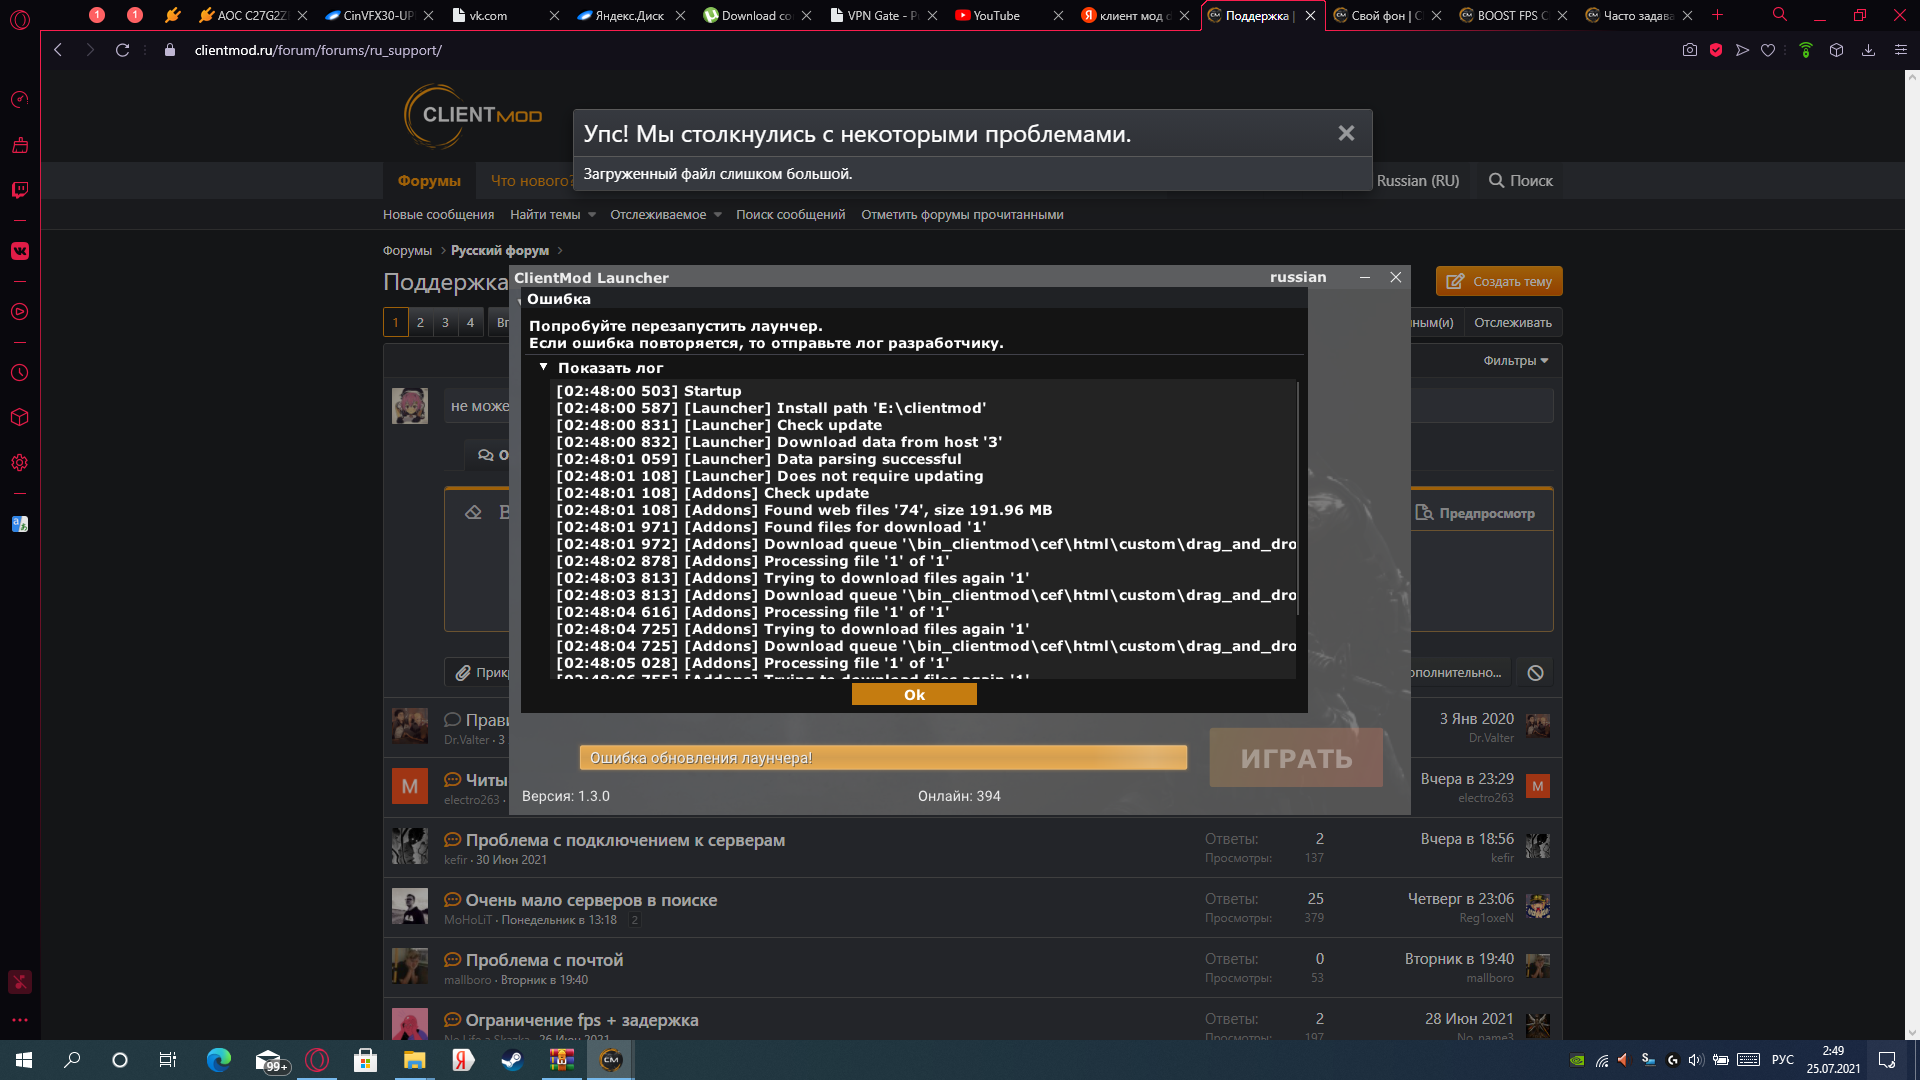The image size is (1920, 1080).
Task: Open the 'Russian (RU)' language link
Action: pyautogui.click(x=1417, y=181)
